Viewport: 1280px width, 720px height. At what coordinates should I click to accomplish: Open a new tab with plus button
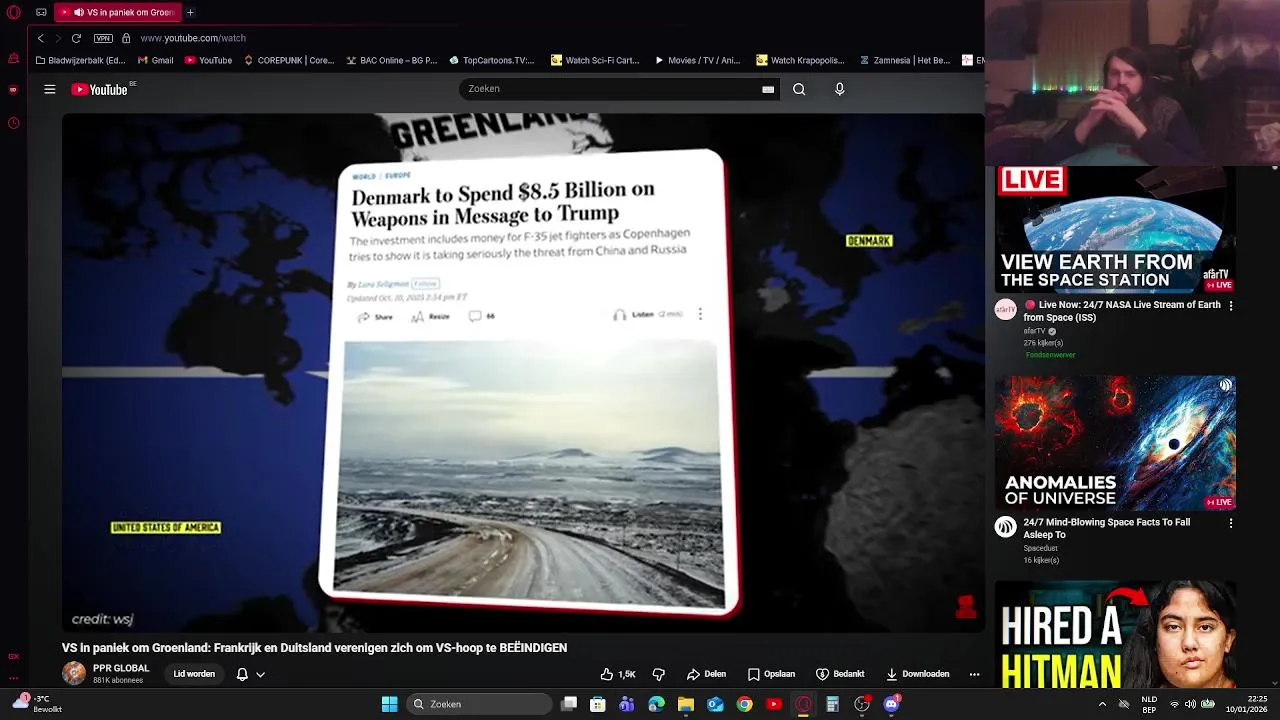[190, 12]
